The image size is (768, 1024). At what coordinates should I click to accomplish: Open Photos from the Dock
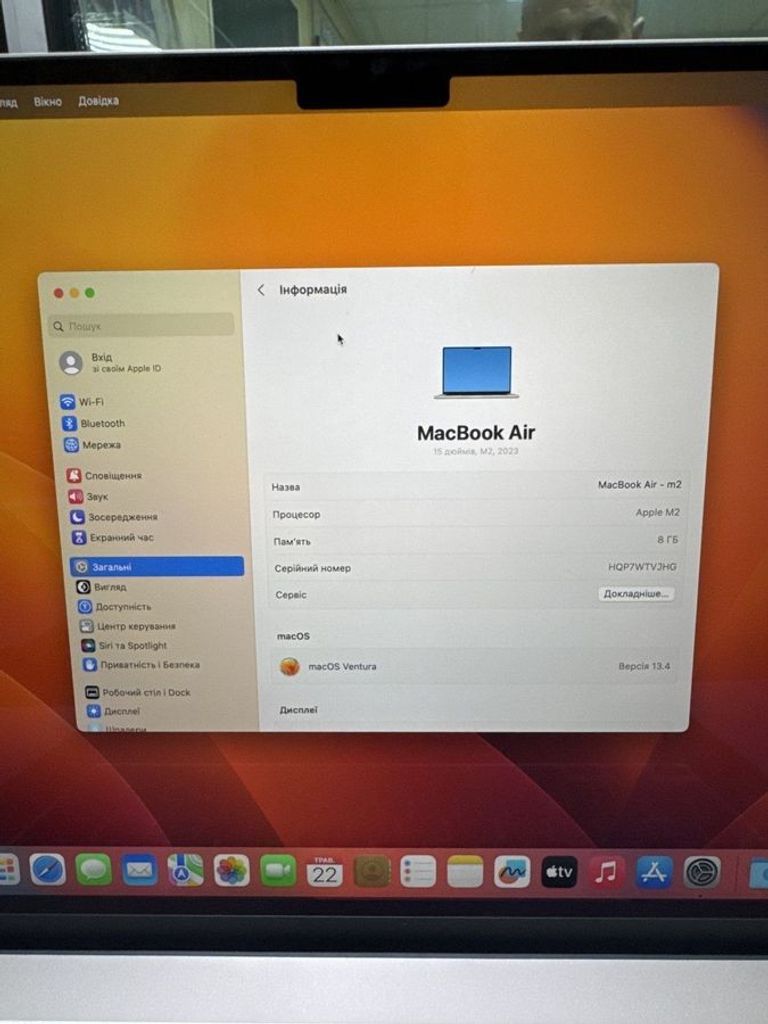point(232,871)
